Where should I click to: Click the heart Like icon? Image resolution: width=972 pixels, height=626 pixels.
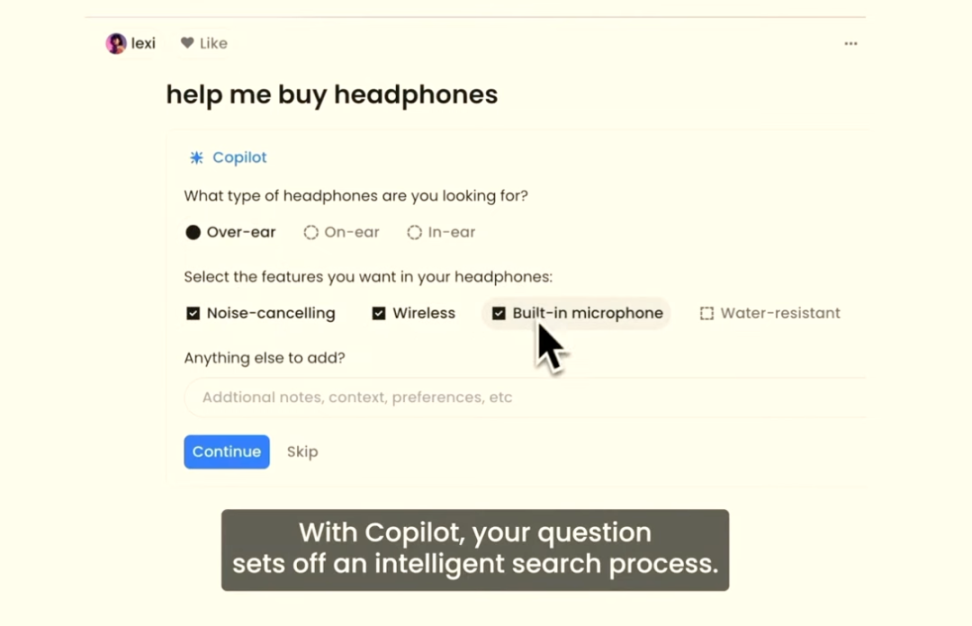coord(187,43)
